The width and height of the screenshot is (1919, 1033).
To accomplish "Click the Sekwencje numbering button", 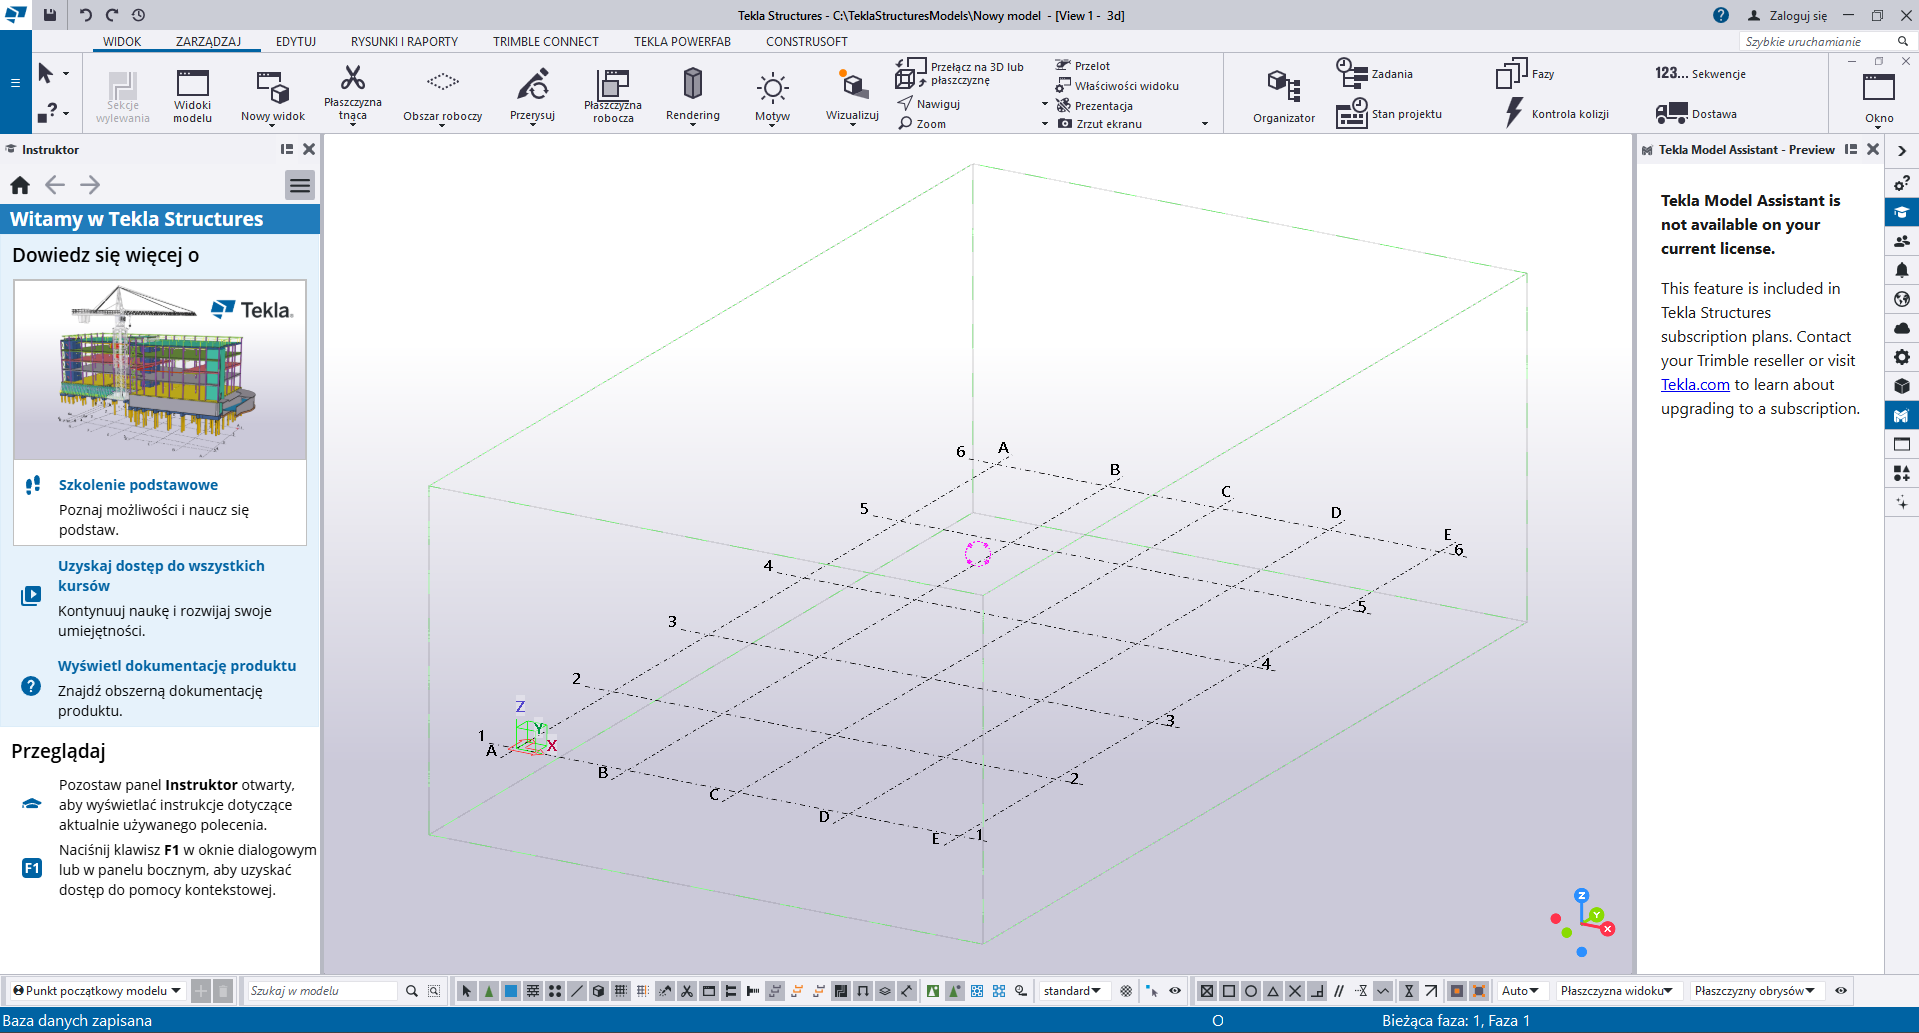I will [1700, 73].
